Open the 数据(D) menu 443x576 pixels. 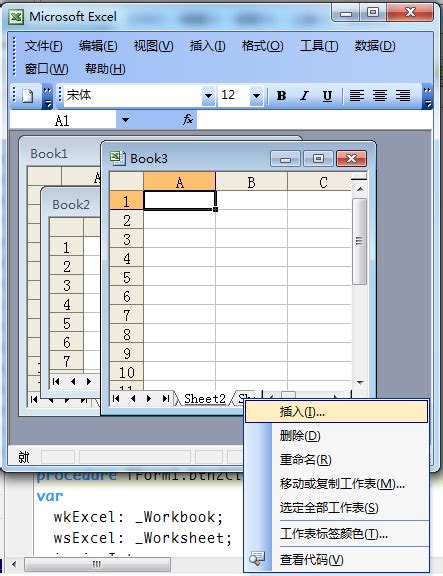coord(375,46)
